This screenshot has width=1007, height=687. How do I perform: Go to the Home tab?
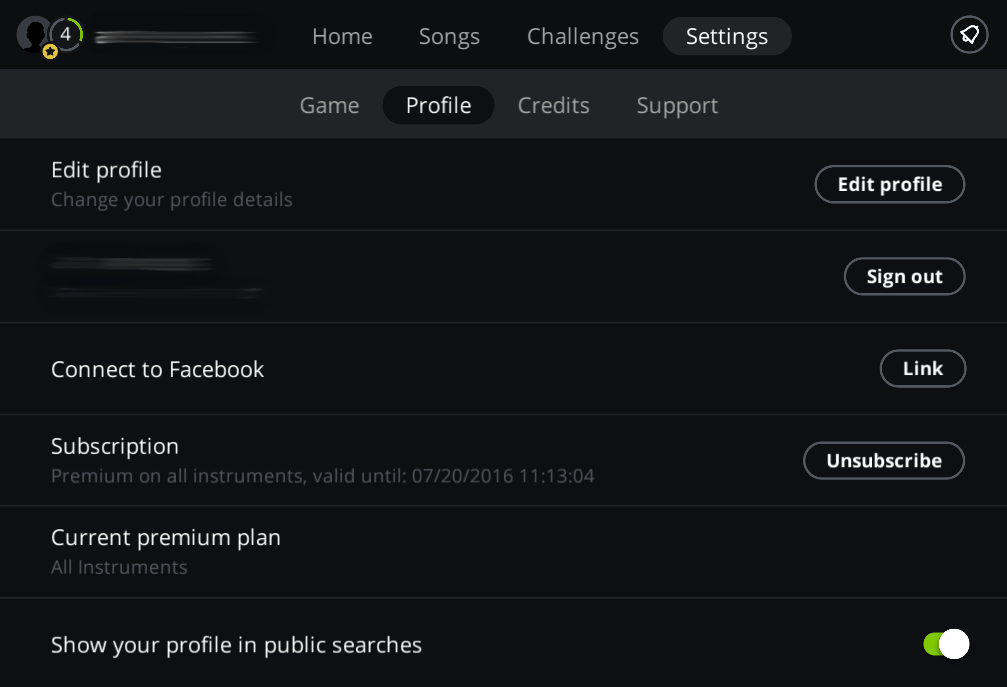coord(342,36)
